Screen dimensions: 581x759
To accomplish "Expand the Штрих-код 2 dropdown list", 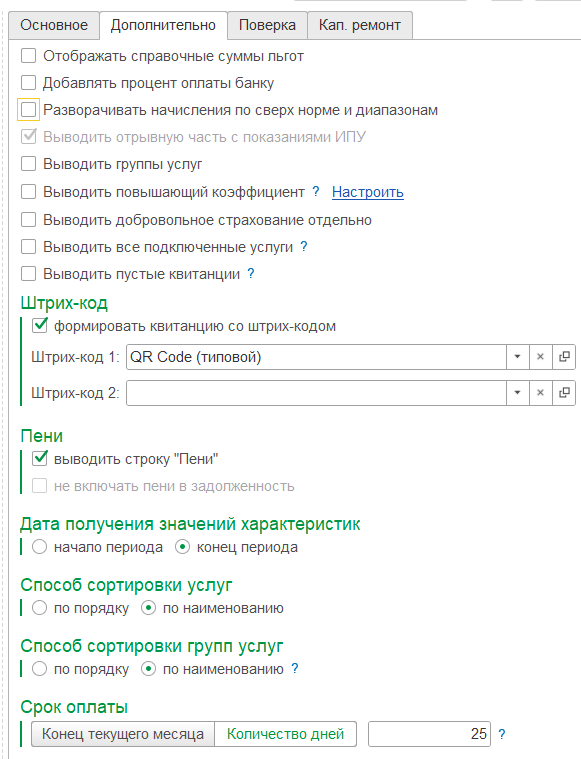I will tap(518, 393).
